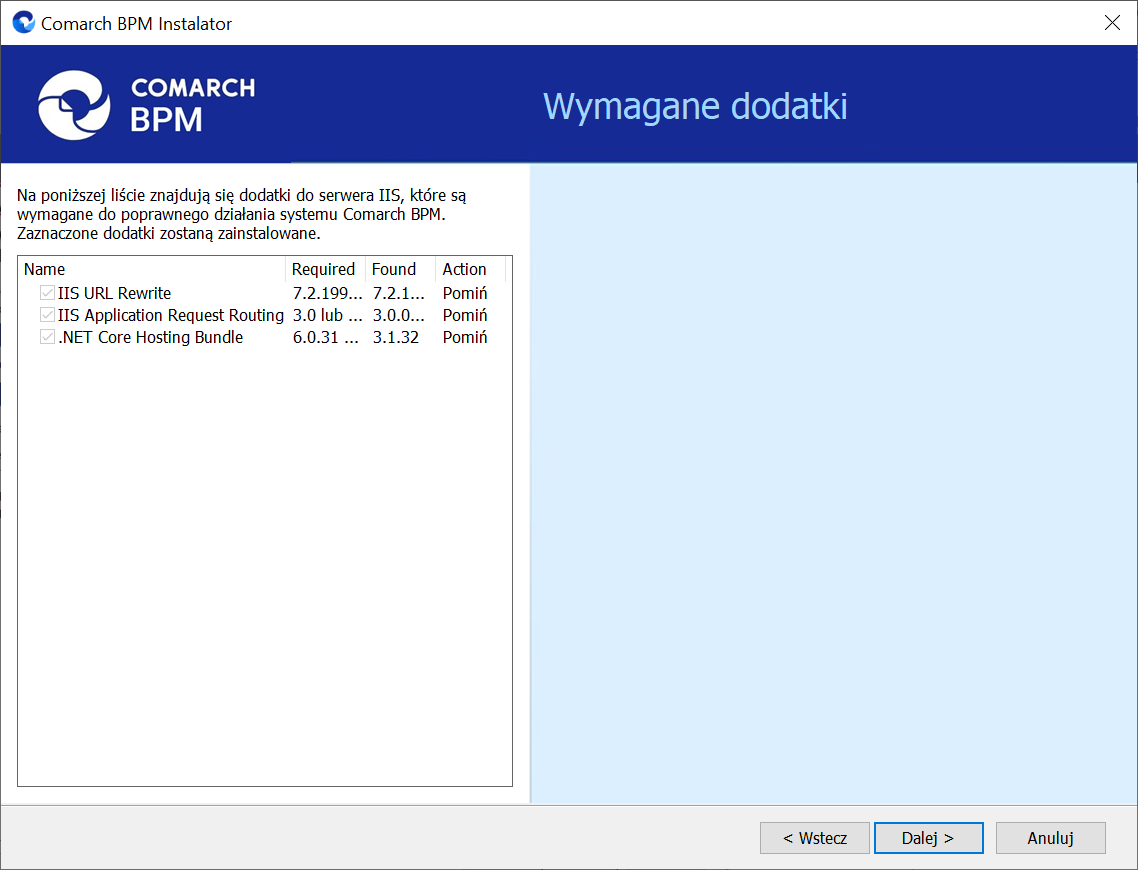Click the Comarch BPM Instalator window title
The width and height of the screenshot is (1138, 870).
136,24
